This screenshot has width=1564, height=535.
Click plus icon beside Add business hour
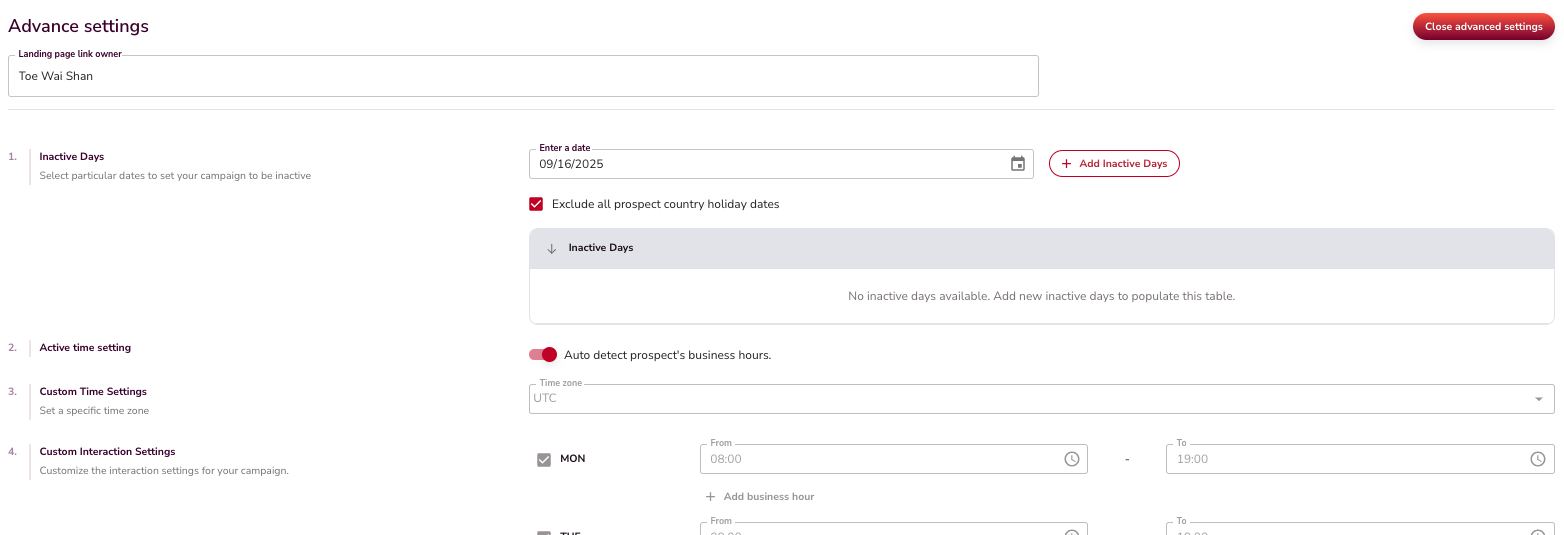point(710,497)
